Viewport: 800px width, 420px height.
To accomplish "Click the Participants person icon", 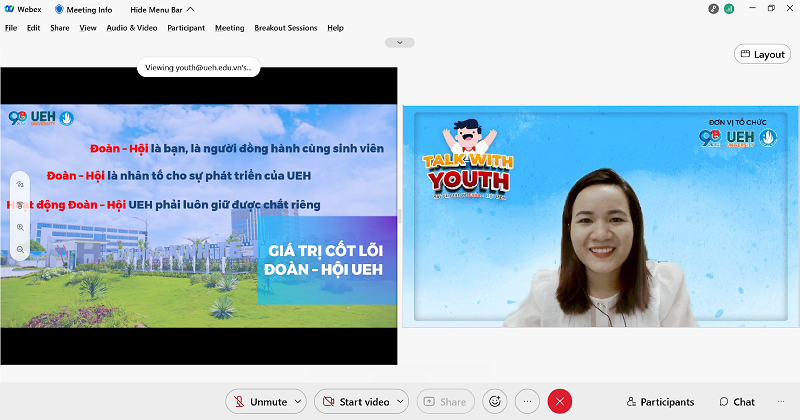I will pos(632,402).
